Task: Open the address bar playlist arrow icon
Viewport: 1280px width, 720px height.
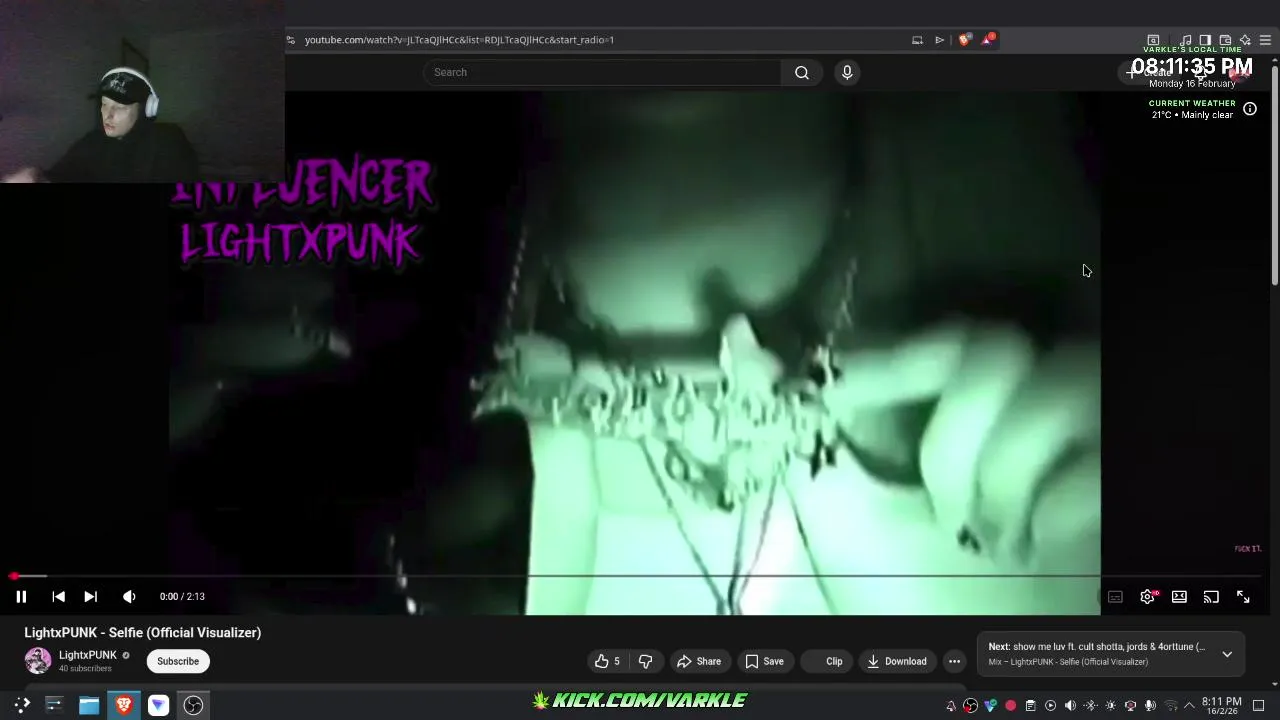Action: pos(939,40)
